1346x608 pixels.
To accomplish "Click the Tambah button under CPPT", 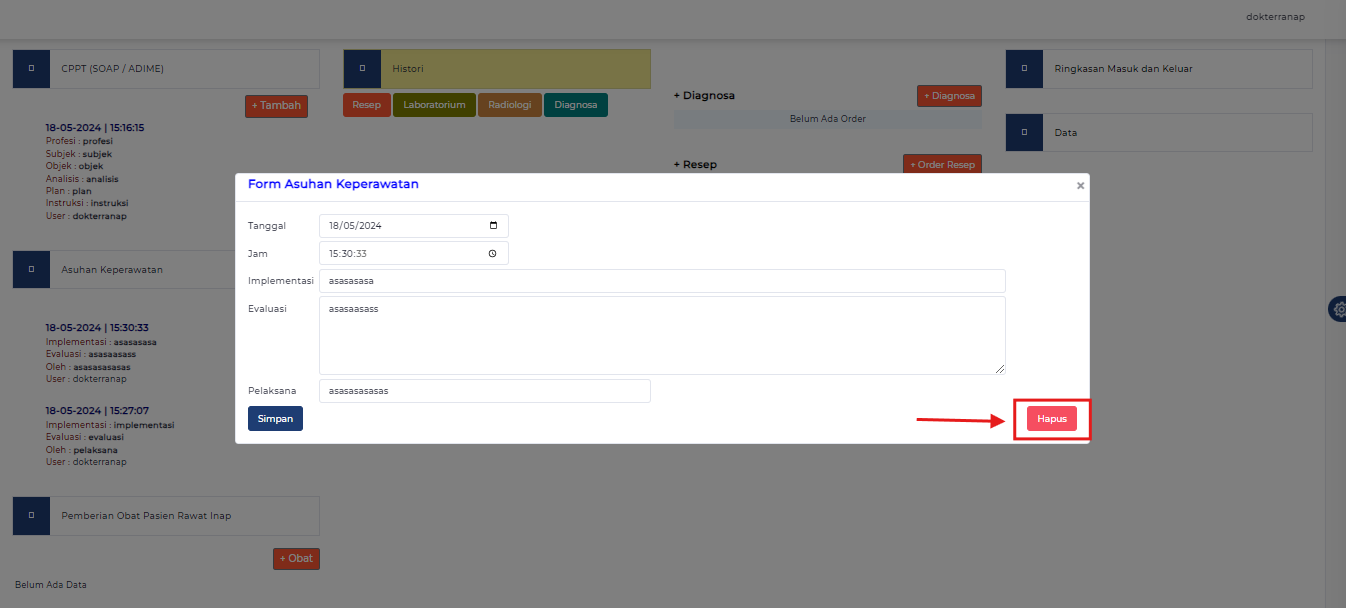I will coord(276,105).
